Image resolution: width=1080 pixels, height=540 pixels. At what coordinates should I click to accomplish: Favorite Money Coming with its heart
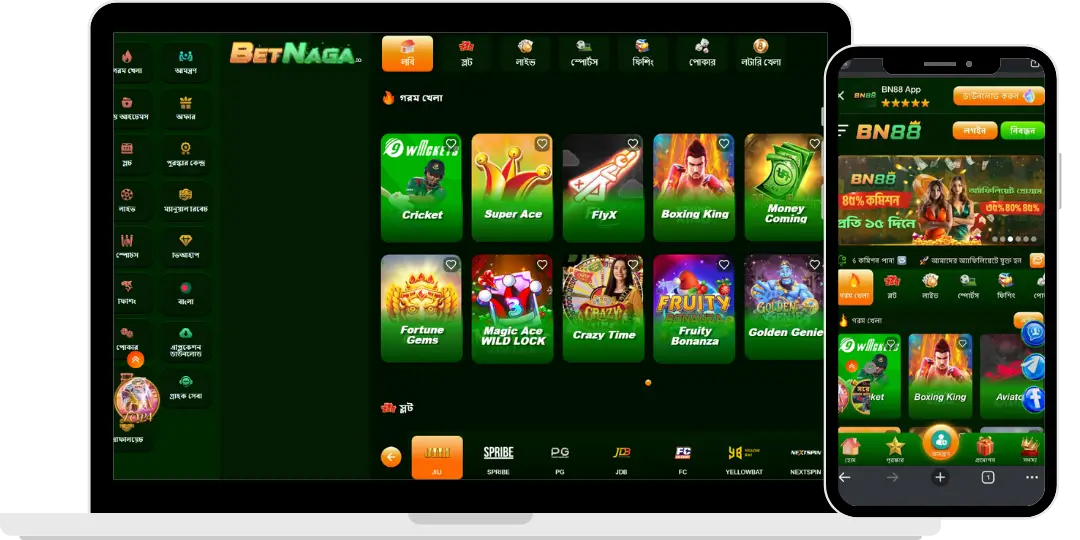point(815,144)
